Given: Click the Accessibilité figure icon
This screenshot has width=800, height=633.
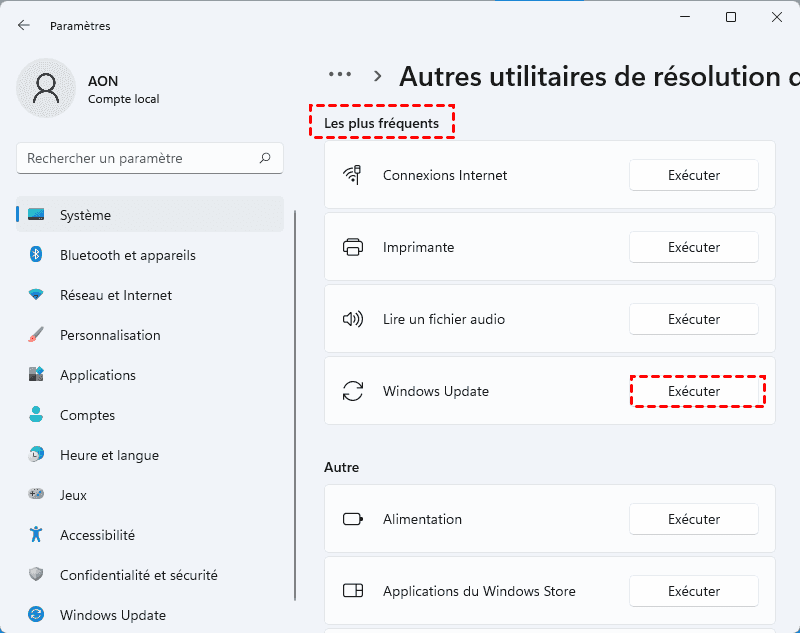Looking at the screenshot, I should (36, 535).
